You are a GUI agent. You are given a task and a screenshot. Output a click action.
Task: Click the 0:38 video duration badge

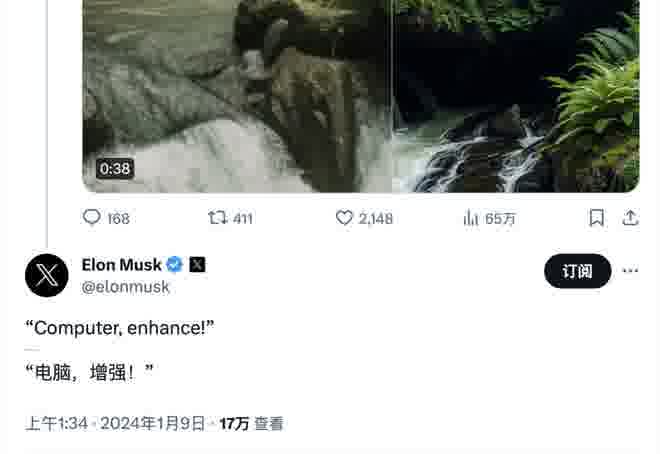click(x=115, y=169)
